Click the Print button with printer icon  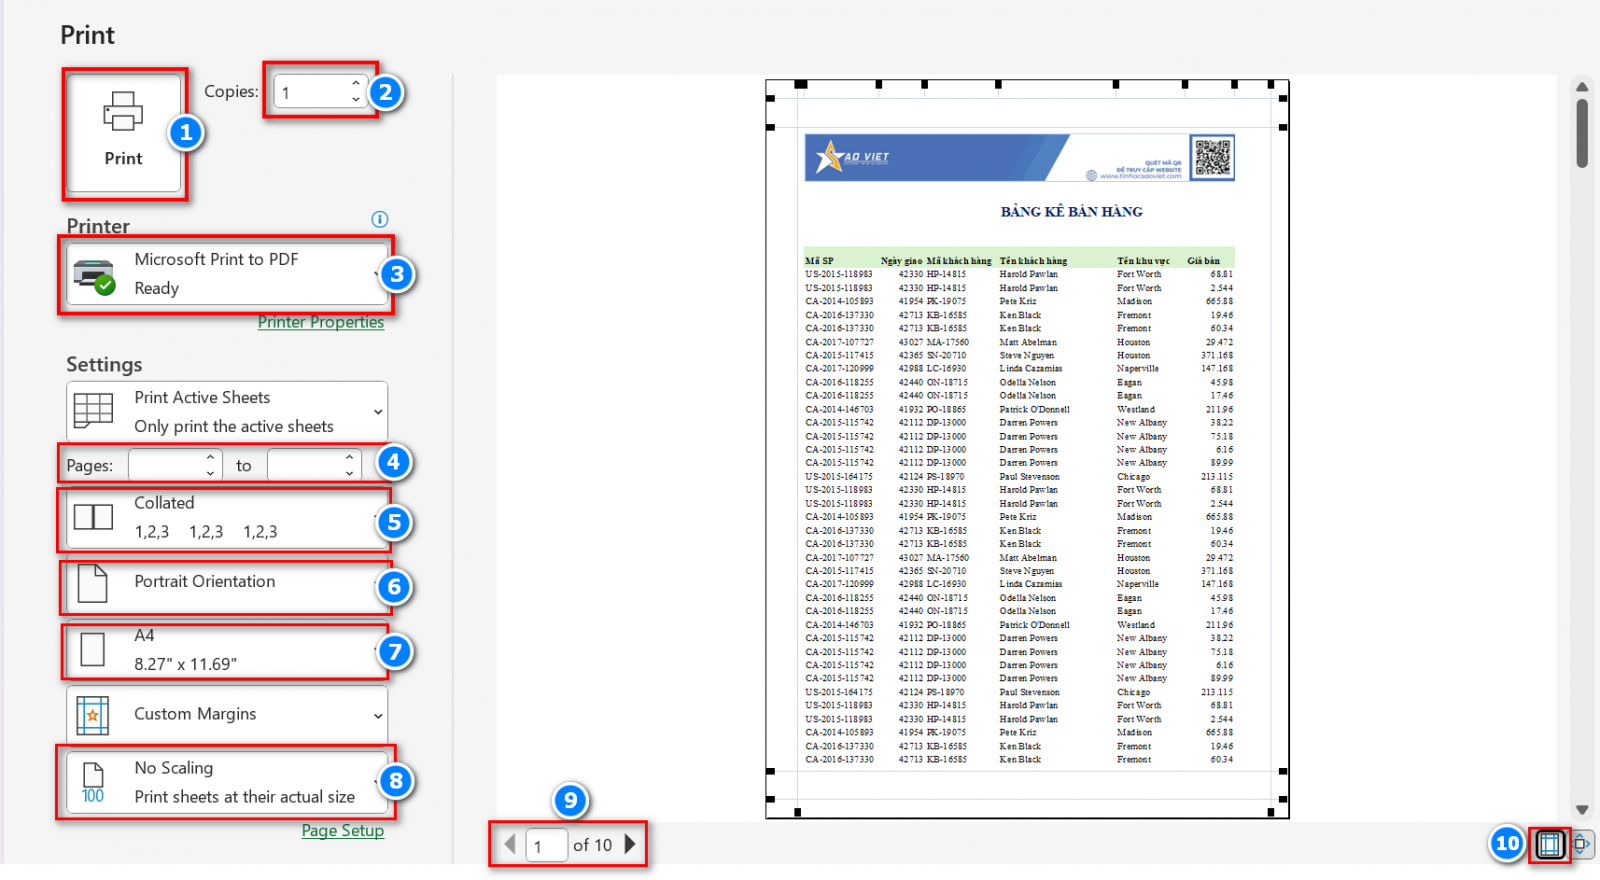pos(123,131)
